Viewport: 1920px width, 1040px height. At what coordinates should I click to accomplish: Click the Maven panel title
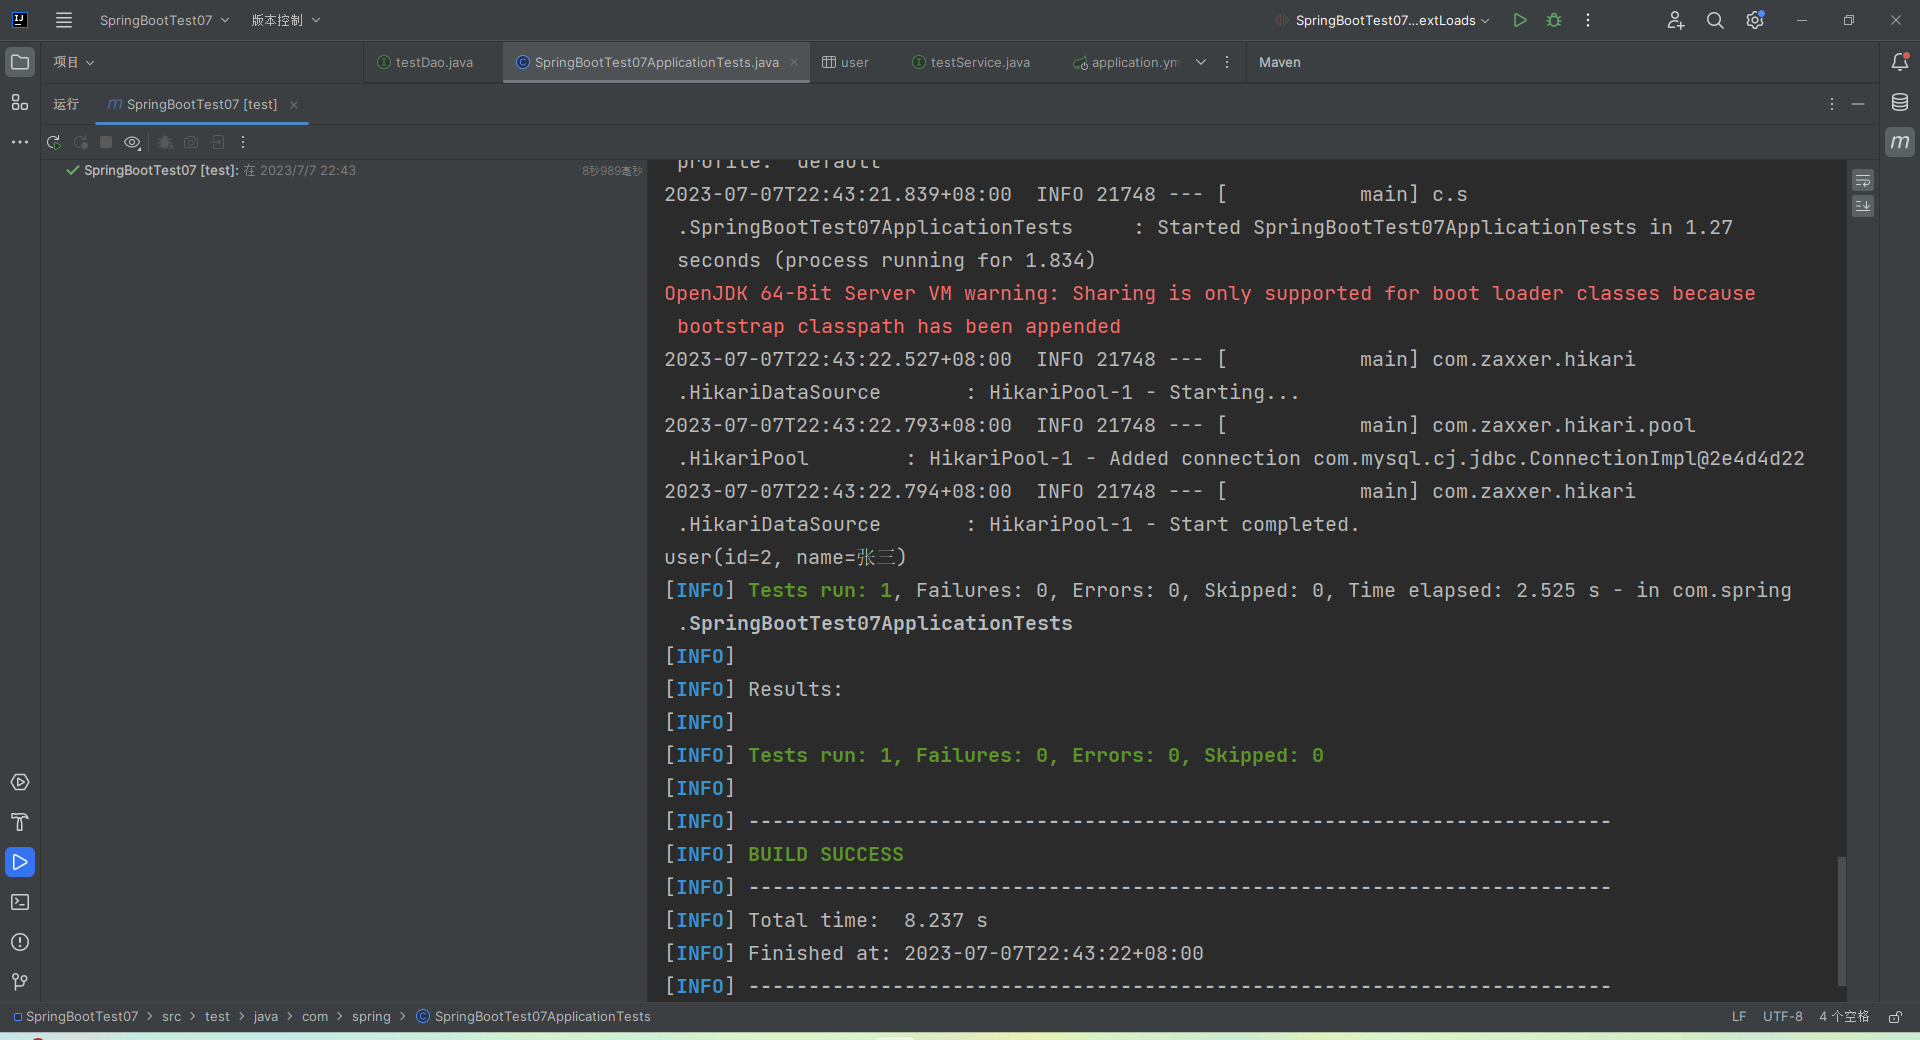pyautogui.click(x=1279, y=62)
